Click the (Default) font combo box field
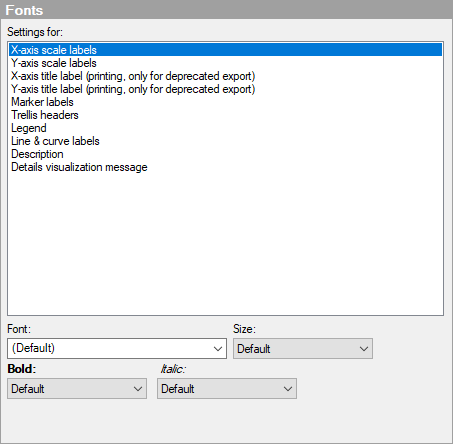The image size is (453, 444). click(x=117, y=348)
